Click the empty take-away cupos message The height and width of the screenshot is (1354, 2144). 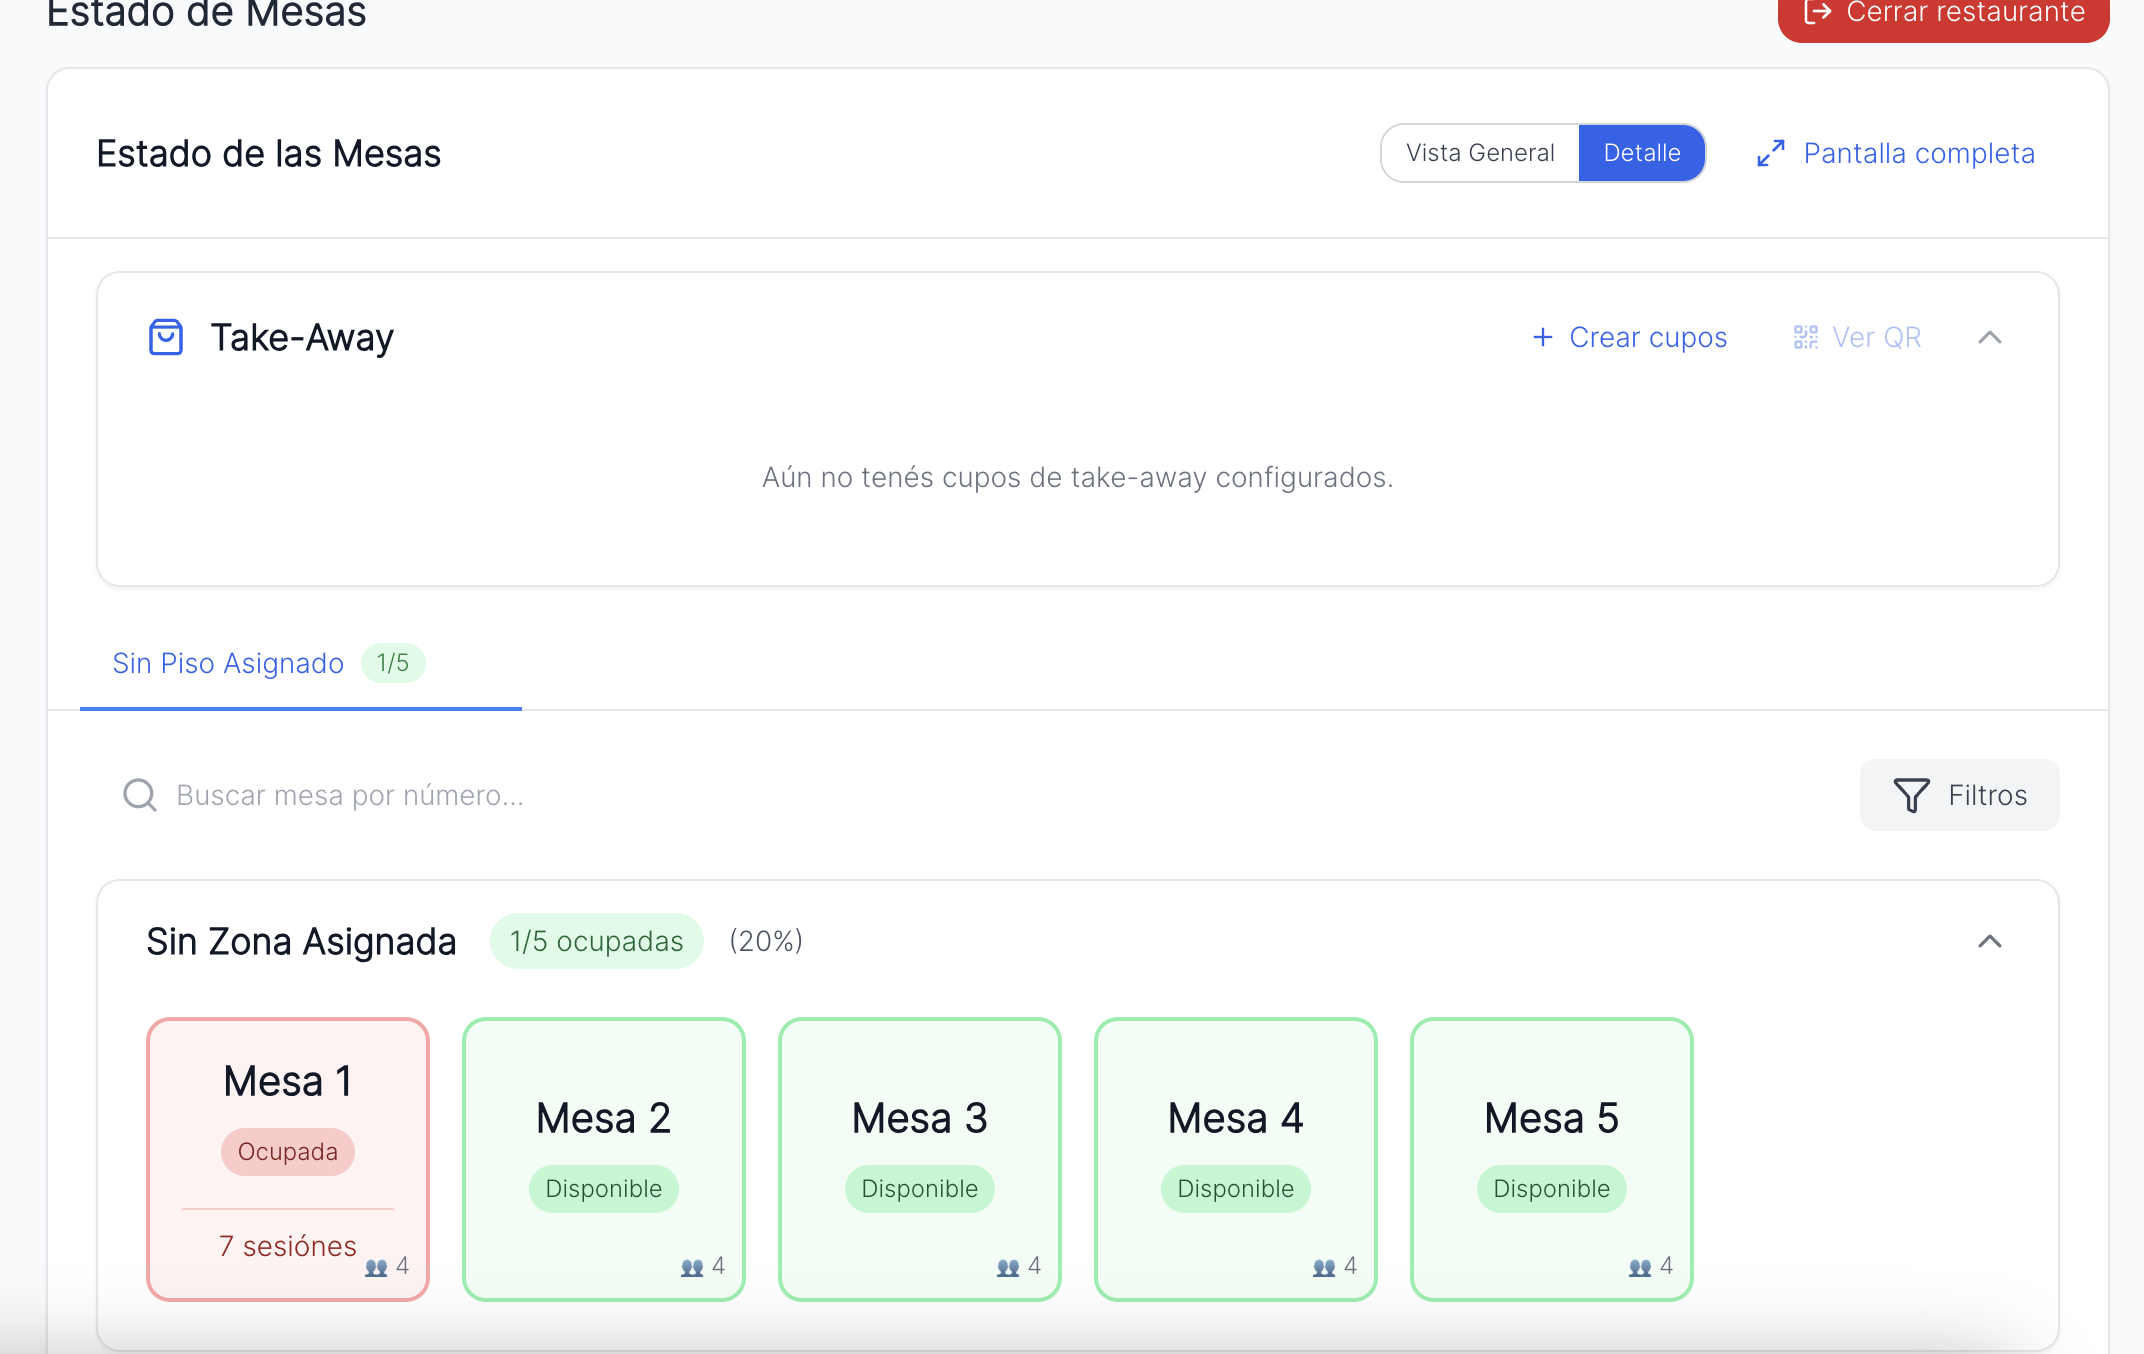pyautogui.click(x=1078, y=478)
